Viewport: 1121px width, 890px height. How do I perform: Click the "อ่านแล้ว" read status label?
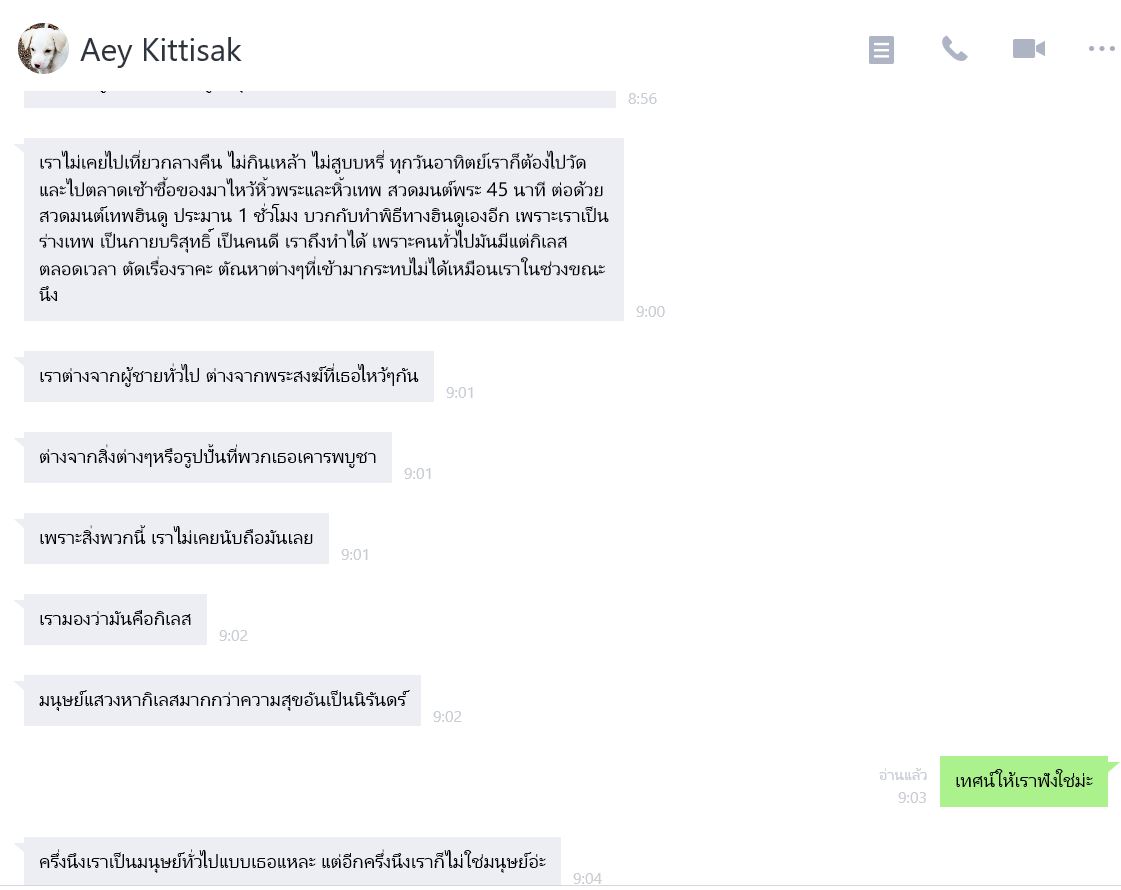click(902, 775)
